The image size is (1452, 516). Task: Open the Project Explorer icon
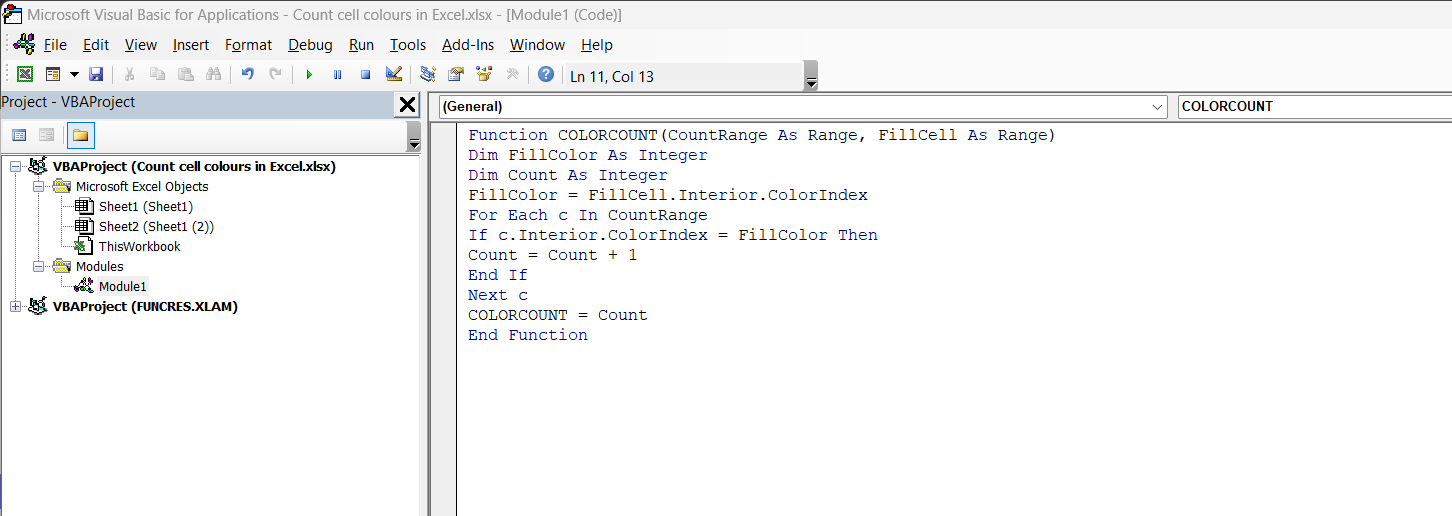[428, 75]
